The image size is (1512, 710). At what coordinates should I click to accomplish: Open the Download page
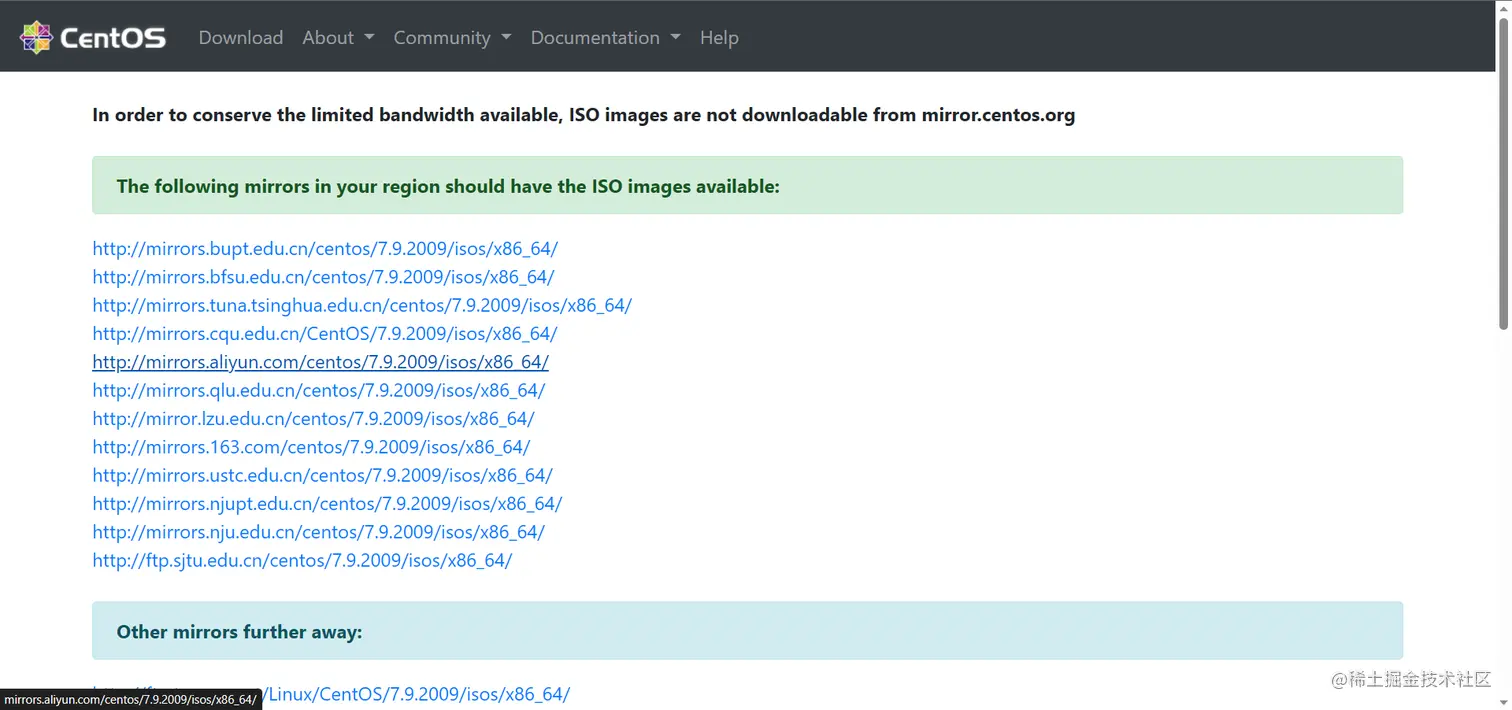click(241, 37)
